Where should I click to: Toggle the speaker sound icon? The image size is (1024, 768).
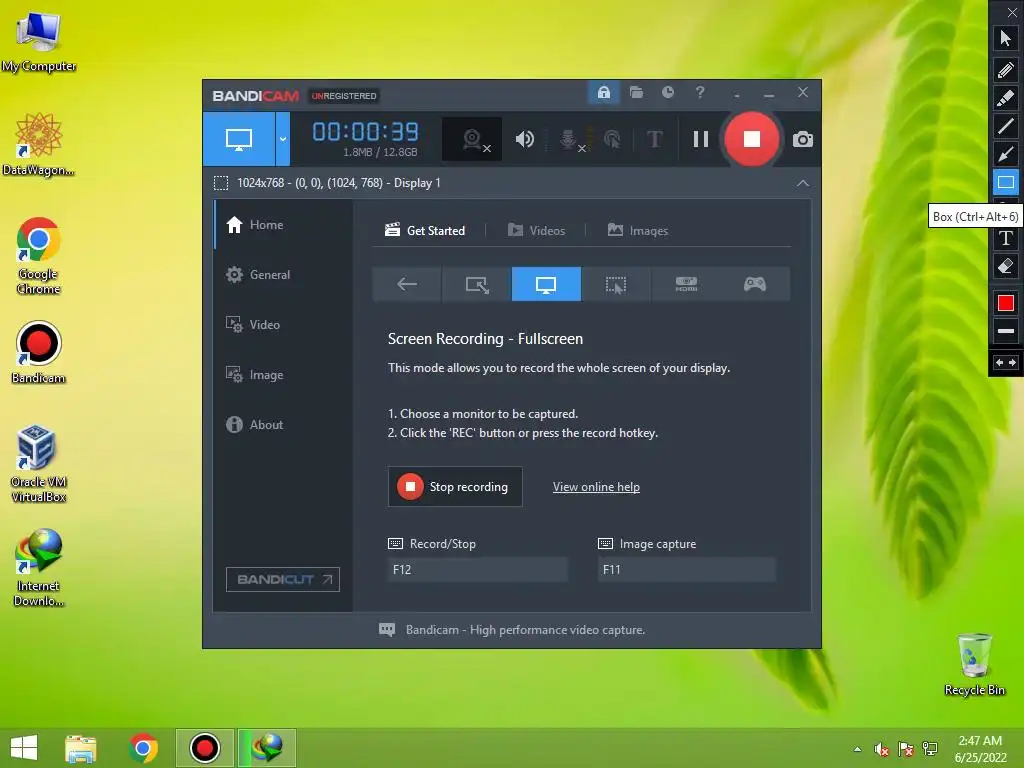point(524,139)
